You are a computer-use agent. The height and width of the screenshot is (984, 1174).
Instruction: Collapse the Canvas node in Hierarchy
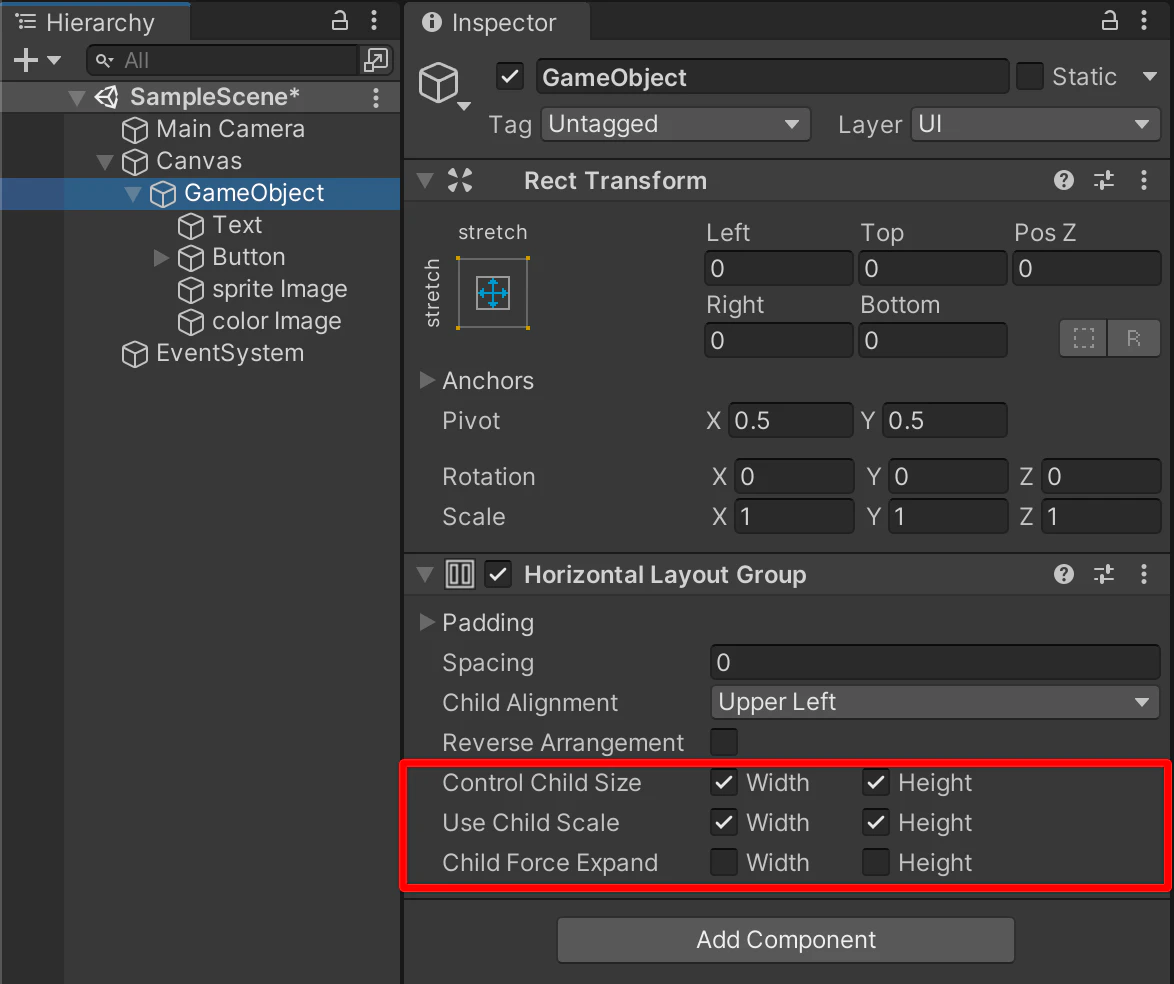[105, 162]
